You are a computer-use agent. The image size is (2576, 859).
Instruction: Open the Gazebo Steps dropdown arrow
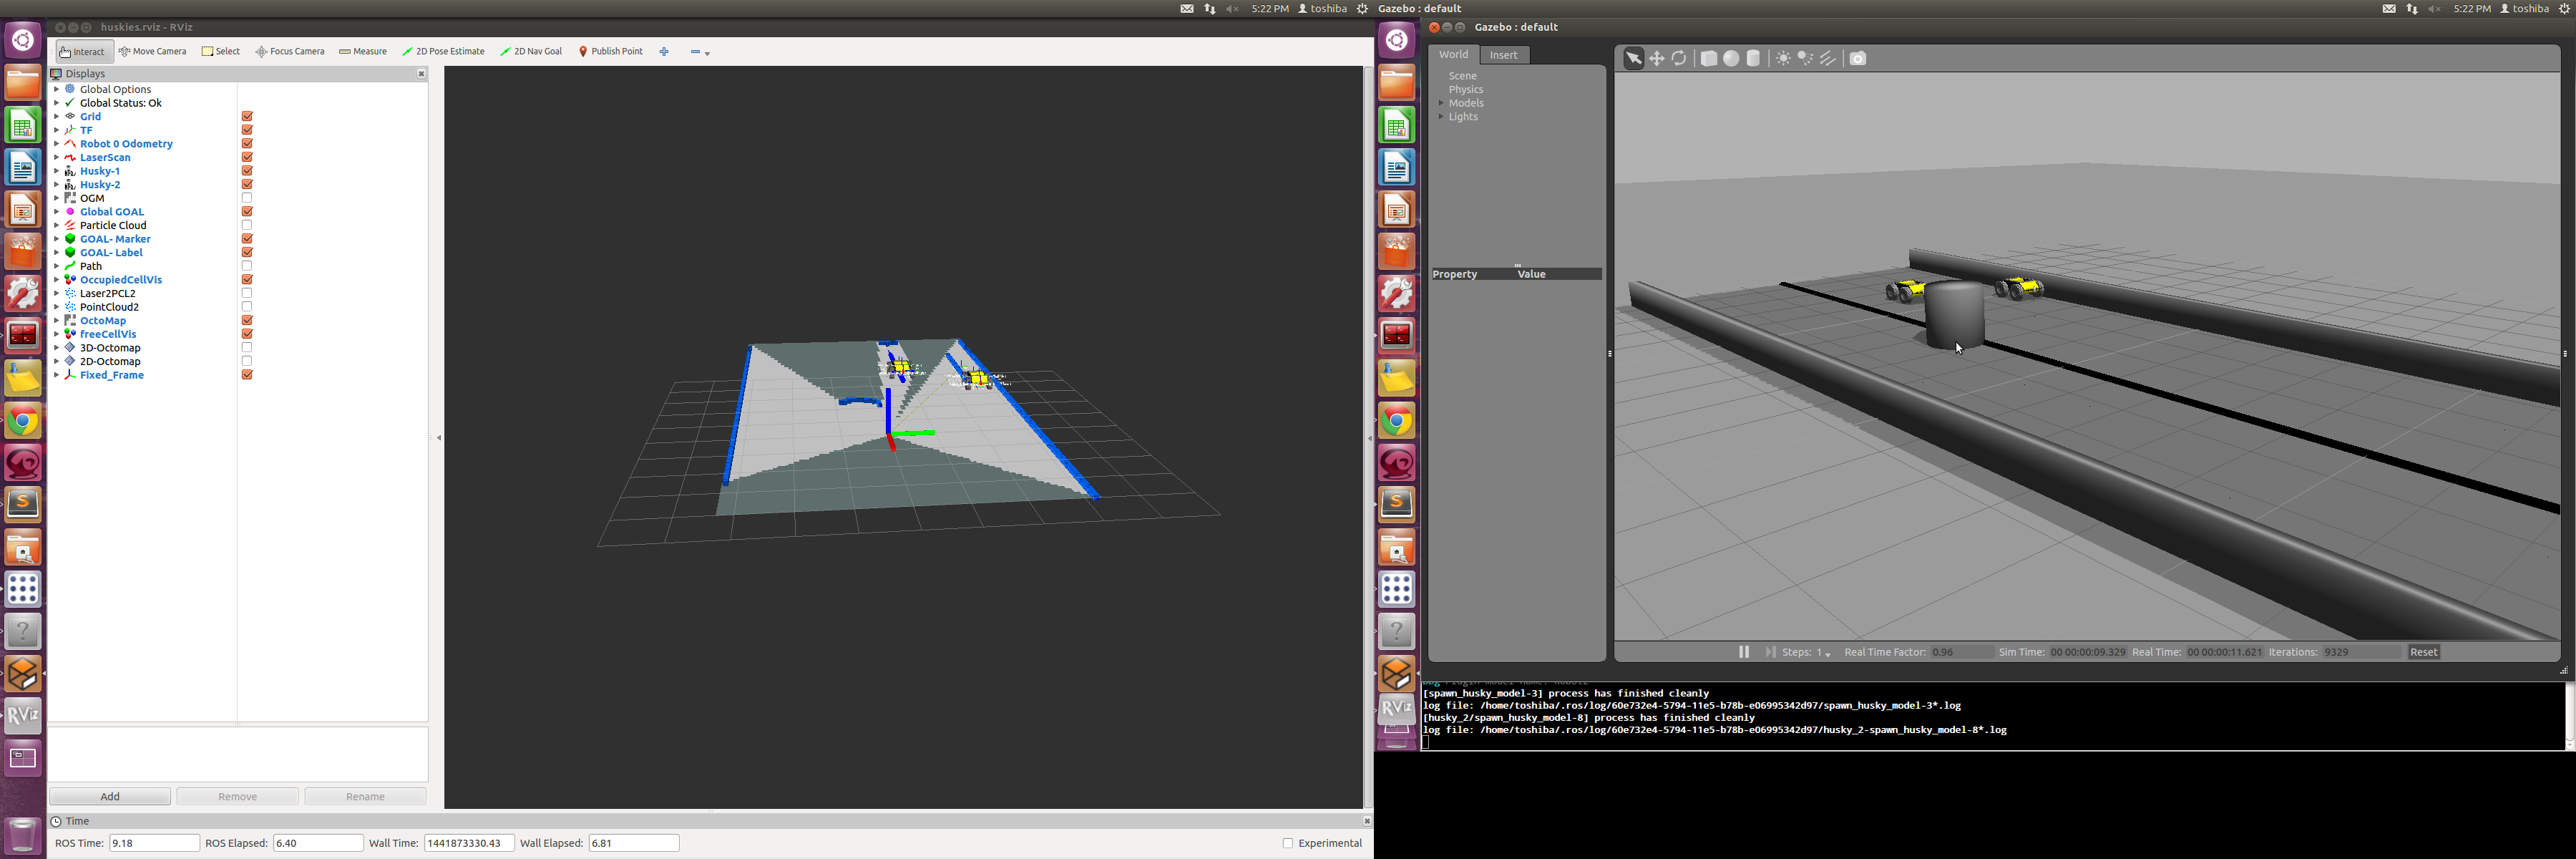pyautogui.click(x=1828, y=654)
